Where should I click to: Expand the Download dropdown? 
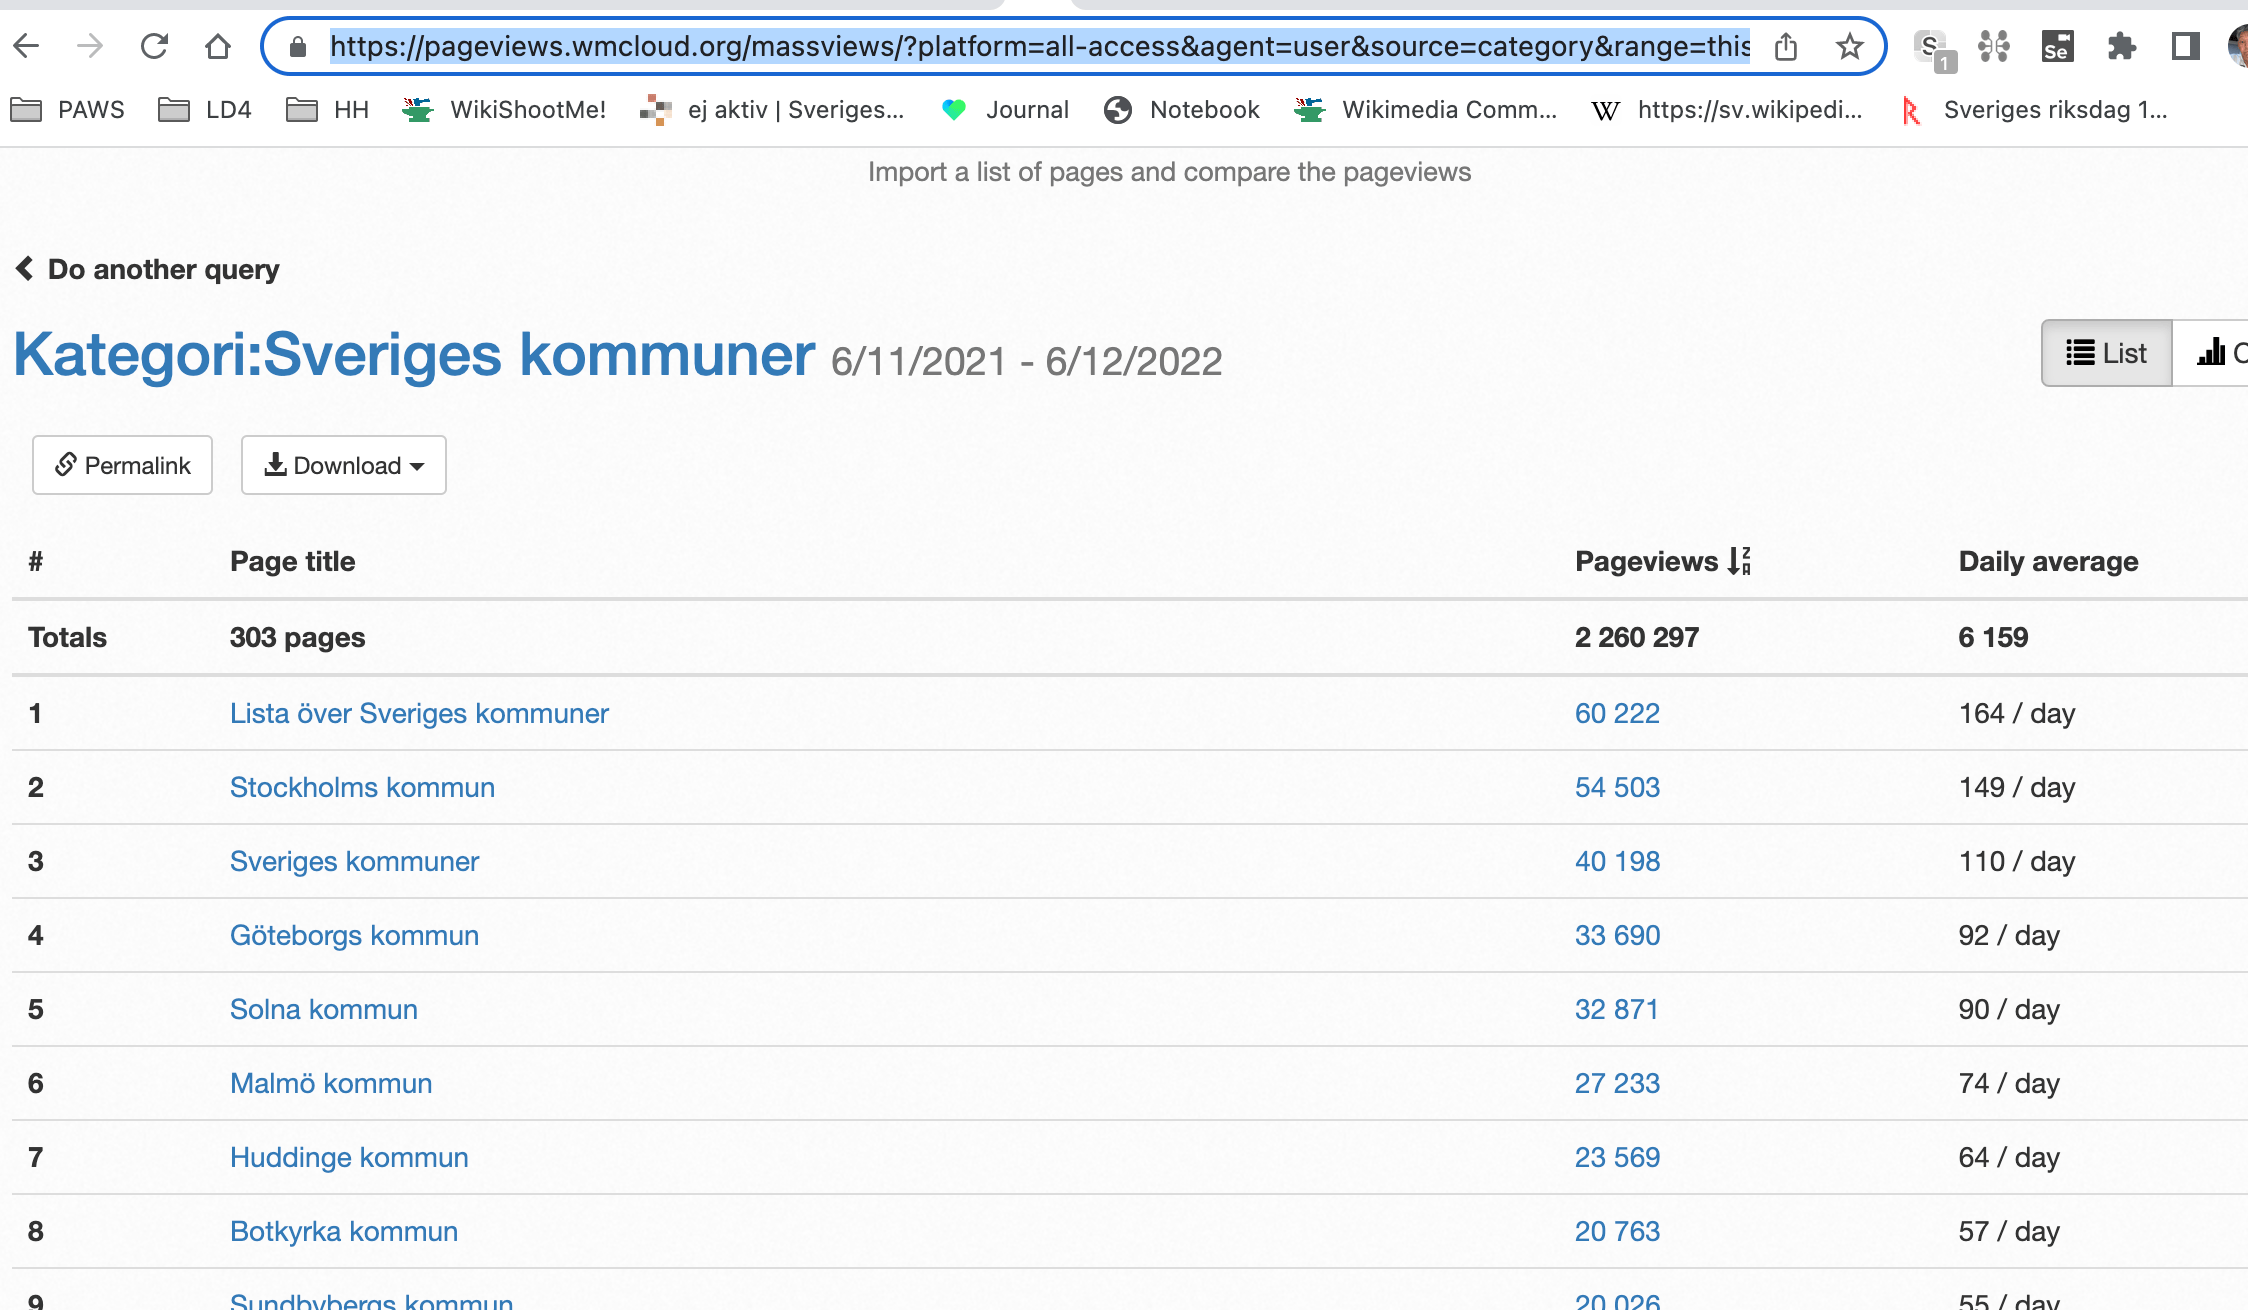tap(343, 465)
